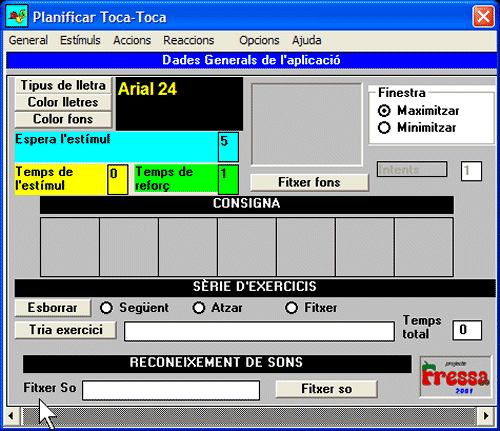Open the General menu
This screenshot has width=500, height=431.
click(x=28, y=40)
